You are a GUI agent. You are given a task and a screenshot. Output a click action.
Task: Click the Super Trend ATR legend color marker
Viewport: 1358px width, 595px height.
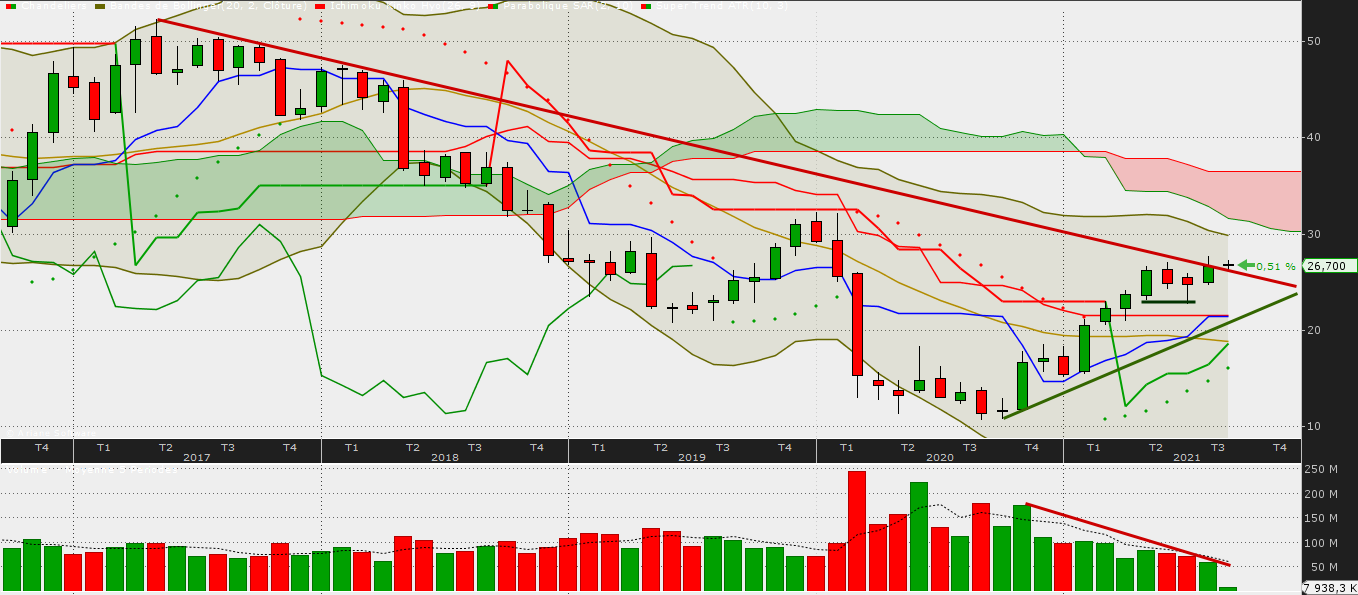coord(646,5)
